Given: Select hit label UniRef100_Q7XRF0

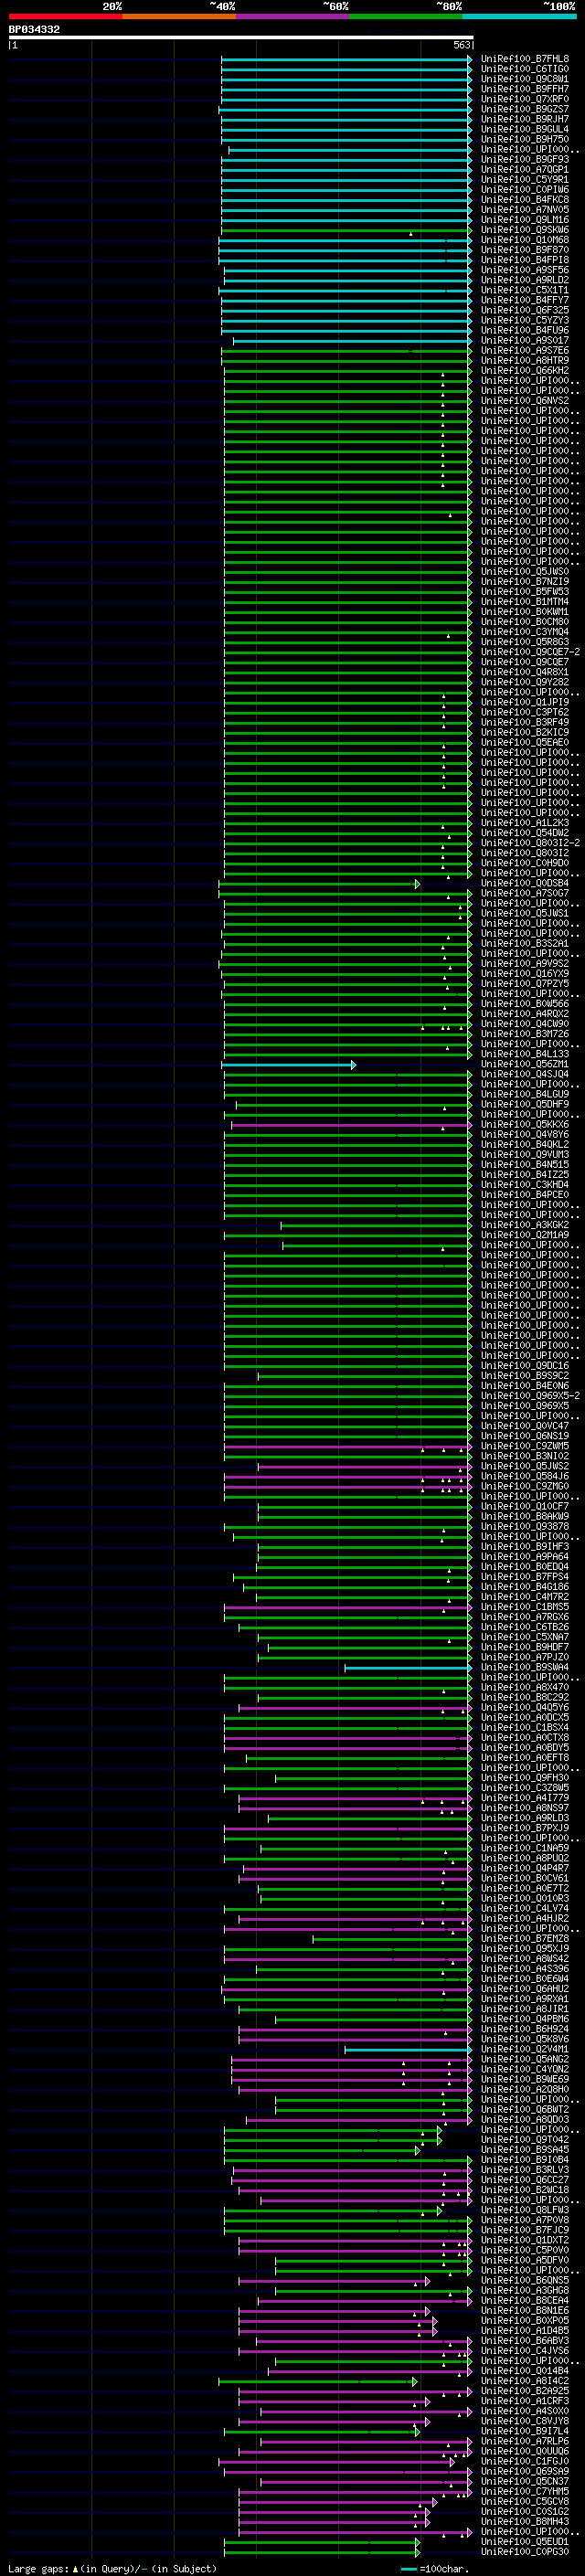Looking at the screenshot, I should tap(525, 99).
